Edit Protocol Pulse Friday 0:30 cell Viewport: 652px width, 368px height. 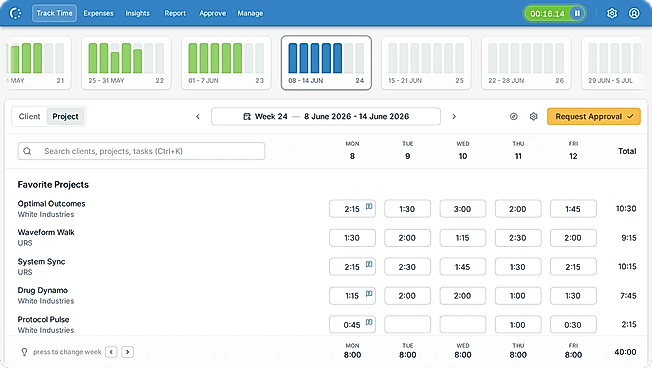[x=573, y=324]
